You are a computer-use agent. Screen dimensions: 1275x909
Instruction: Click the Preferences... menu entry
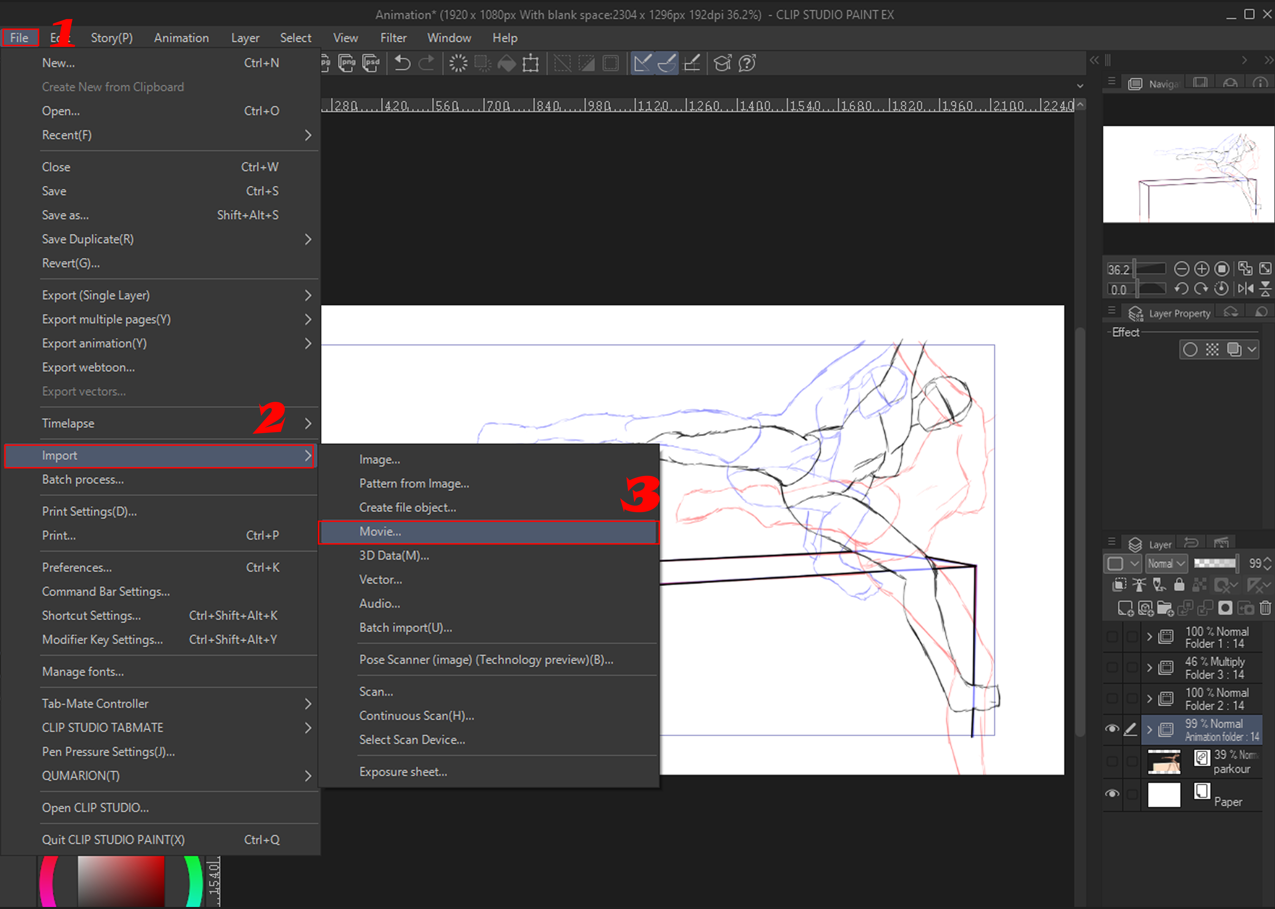pos(76,567)
